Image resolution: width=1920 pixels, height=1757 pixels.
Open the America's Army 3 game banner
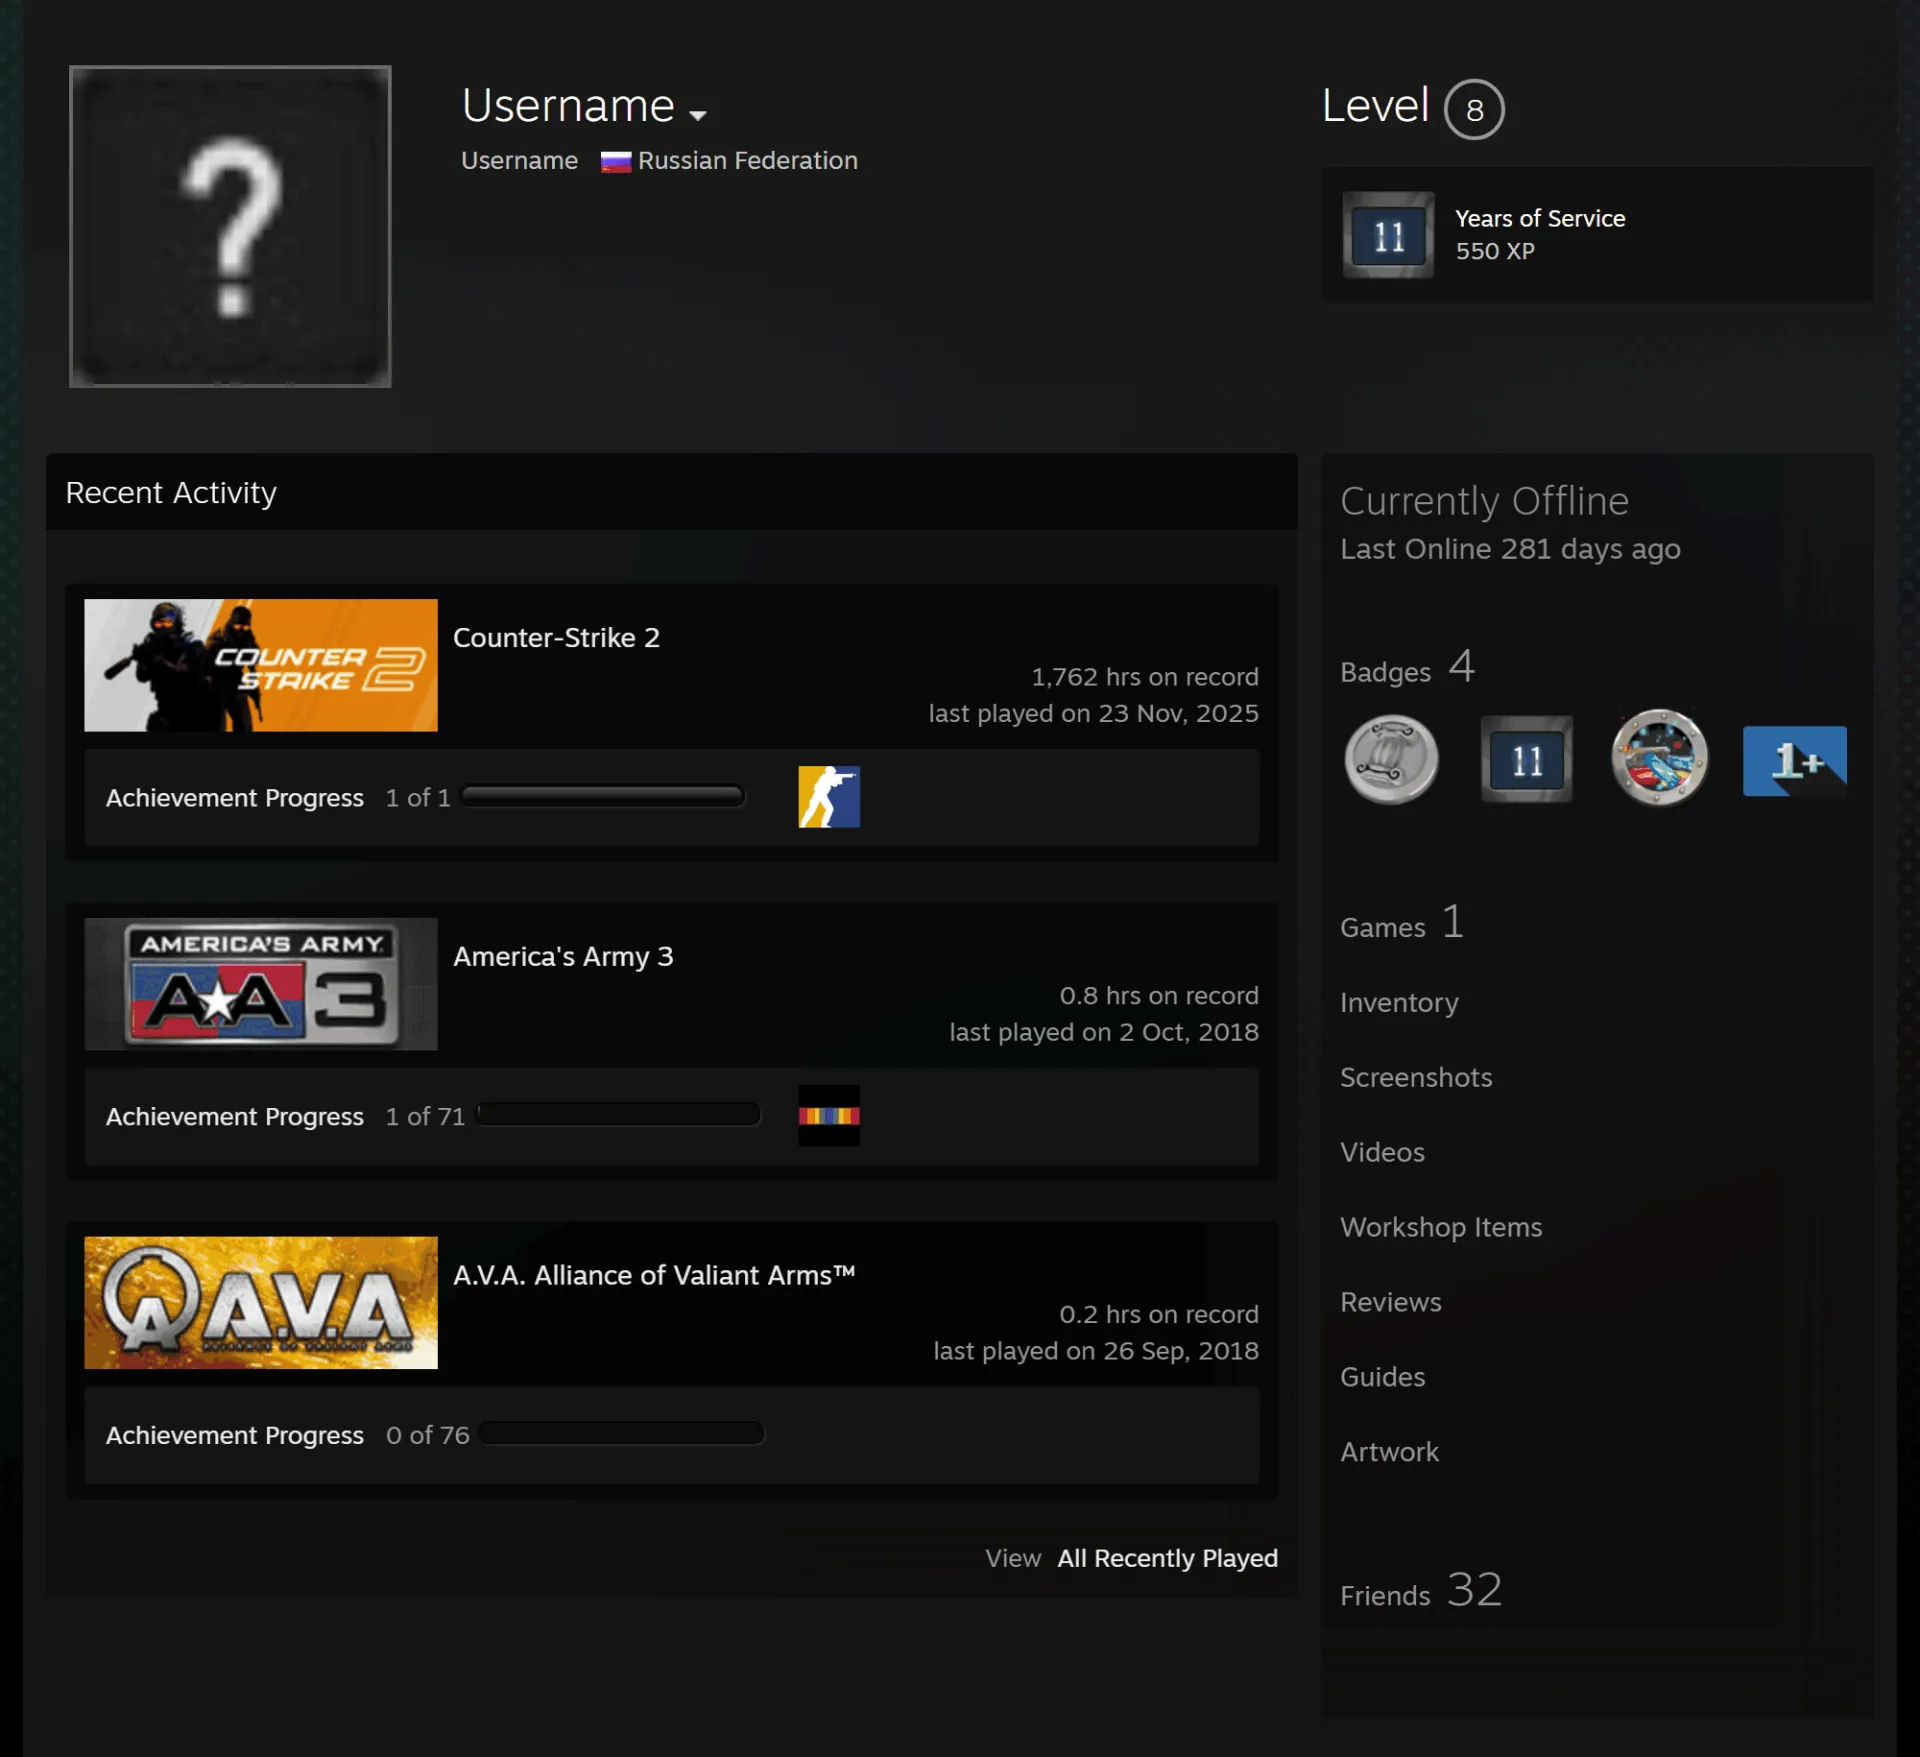pos(261,984)
